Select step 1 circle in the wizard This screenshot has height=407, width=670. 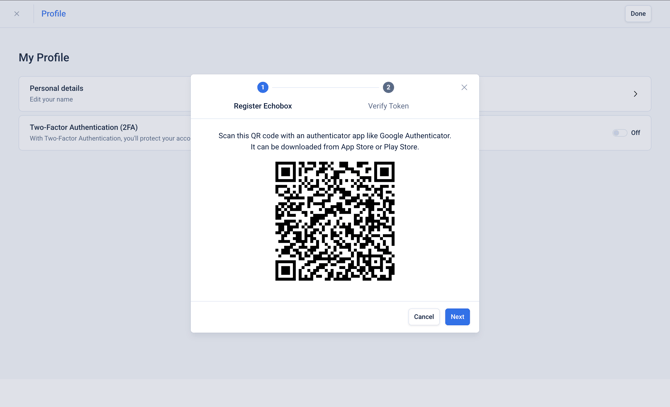click(263, 88)
